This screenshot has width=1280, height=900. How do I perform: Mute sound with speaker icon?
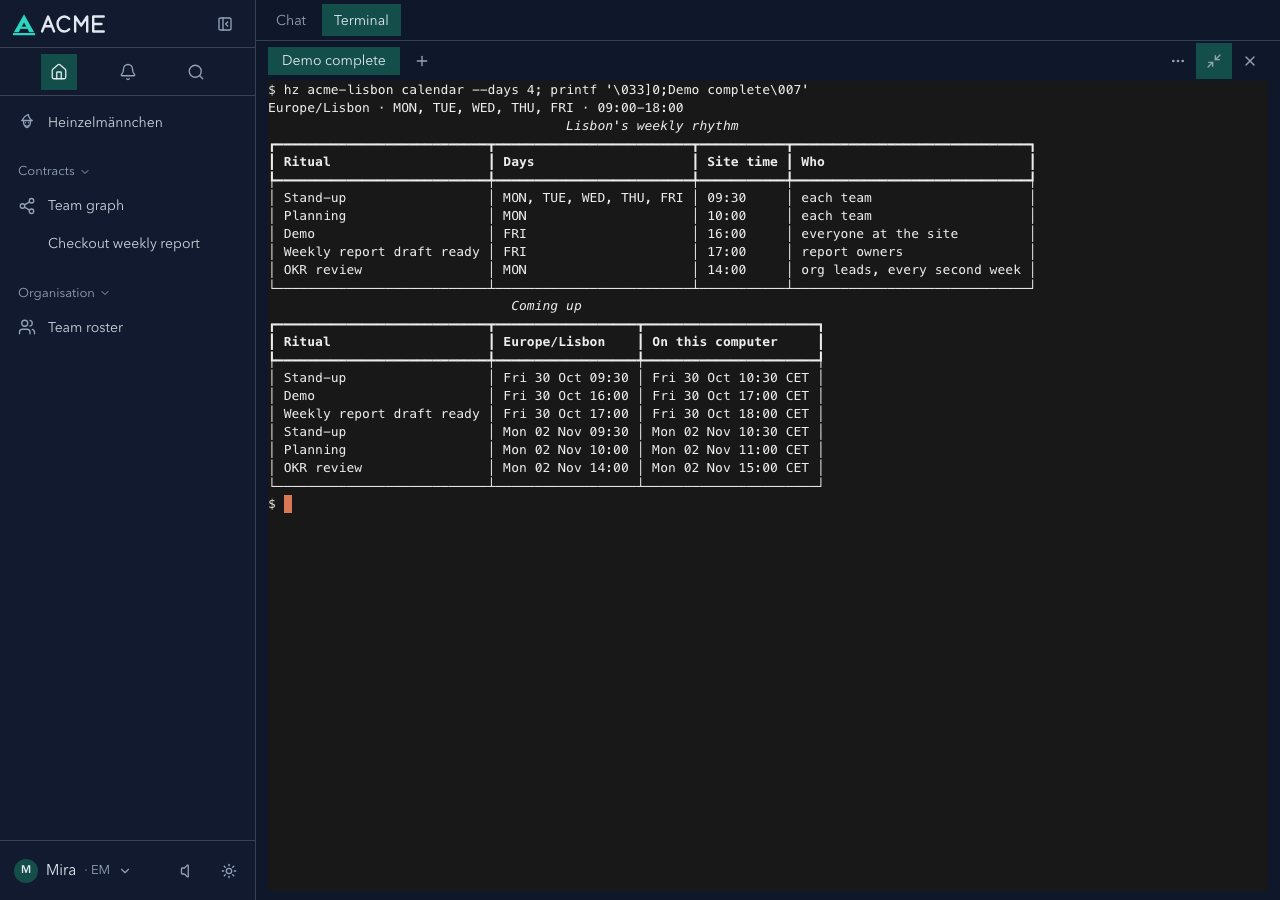click(x=185, y=871)
